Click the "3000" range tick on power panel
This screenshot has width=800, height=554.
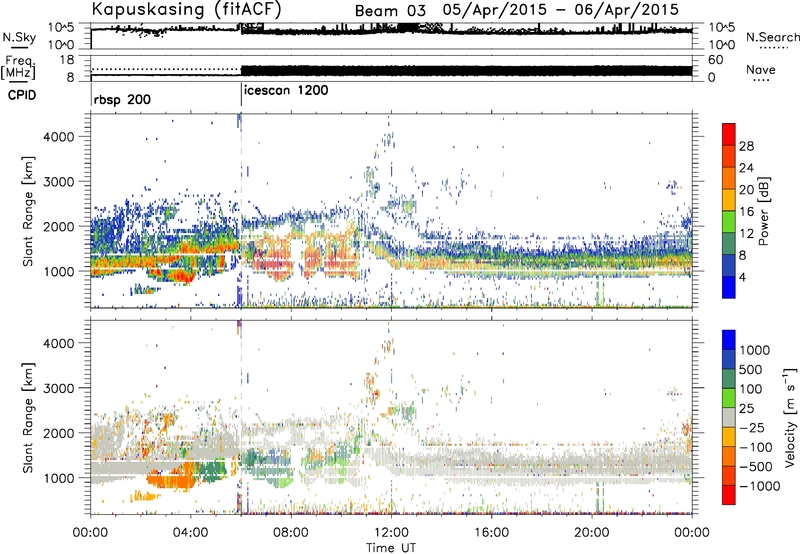tap(59, 181)
